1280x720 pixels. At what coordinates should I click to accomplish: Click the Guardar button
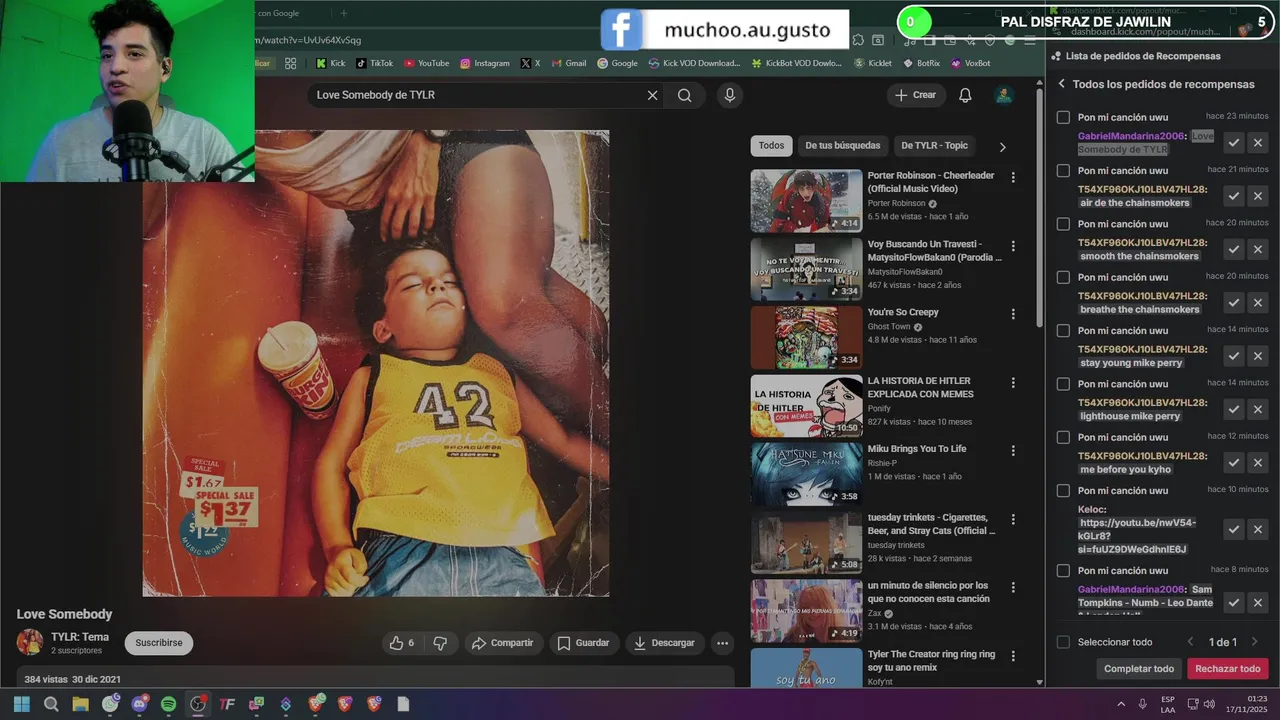583,643
